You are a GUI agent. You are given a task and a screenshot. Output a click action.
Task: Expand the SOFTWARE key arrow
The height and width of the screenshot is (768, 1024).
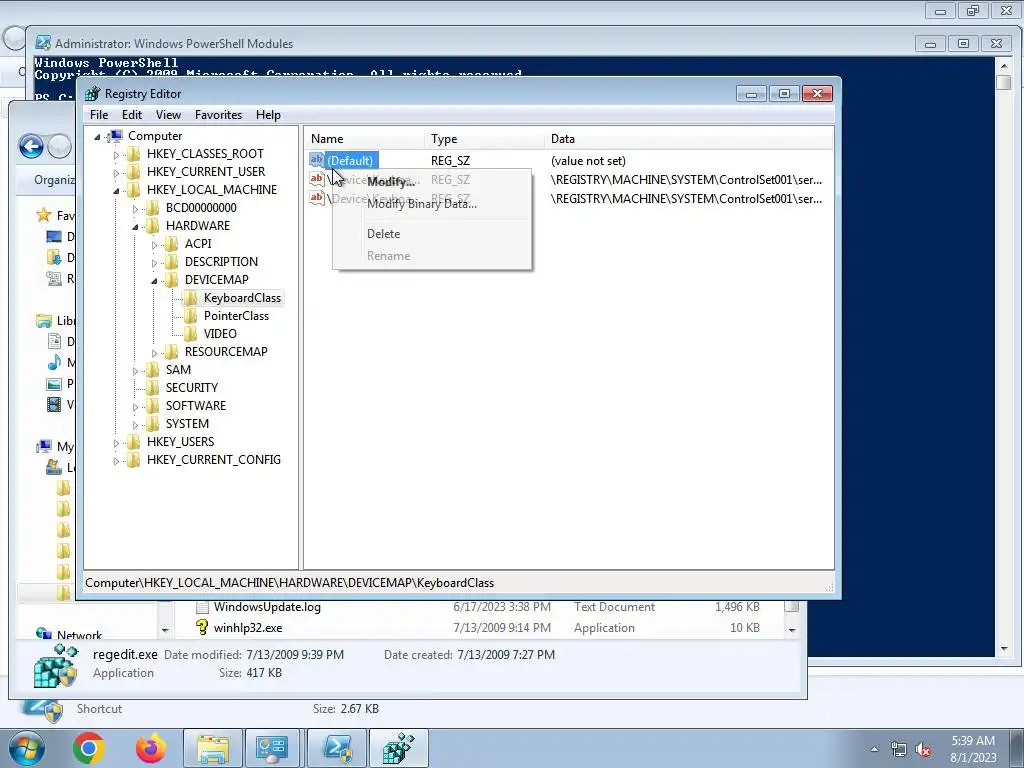(135, 407)
